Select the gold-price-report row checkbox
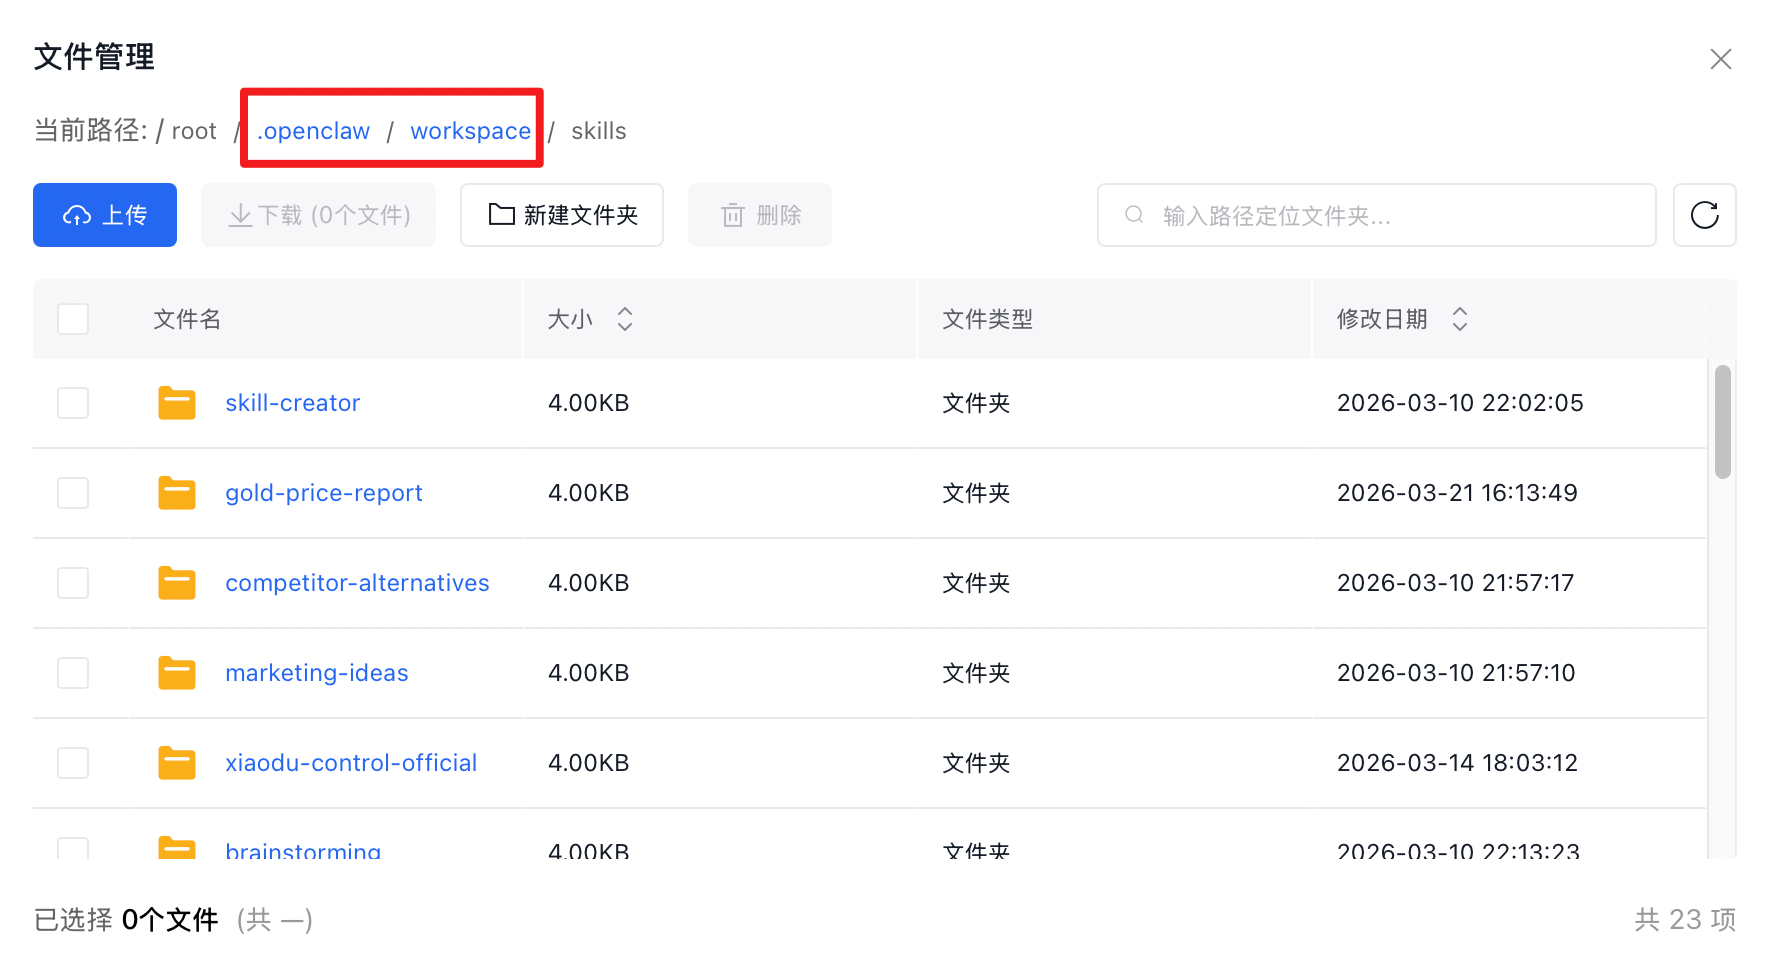Image resolution: width=1770 pixels, height=976 pixels. [73, 493]
